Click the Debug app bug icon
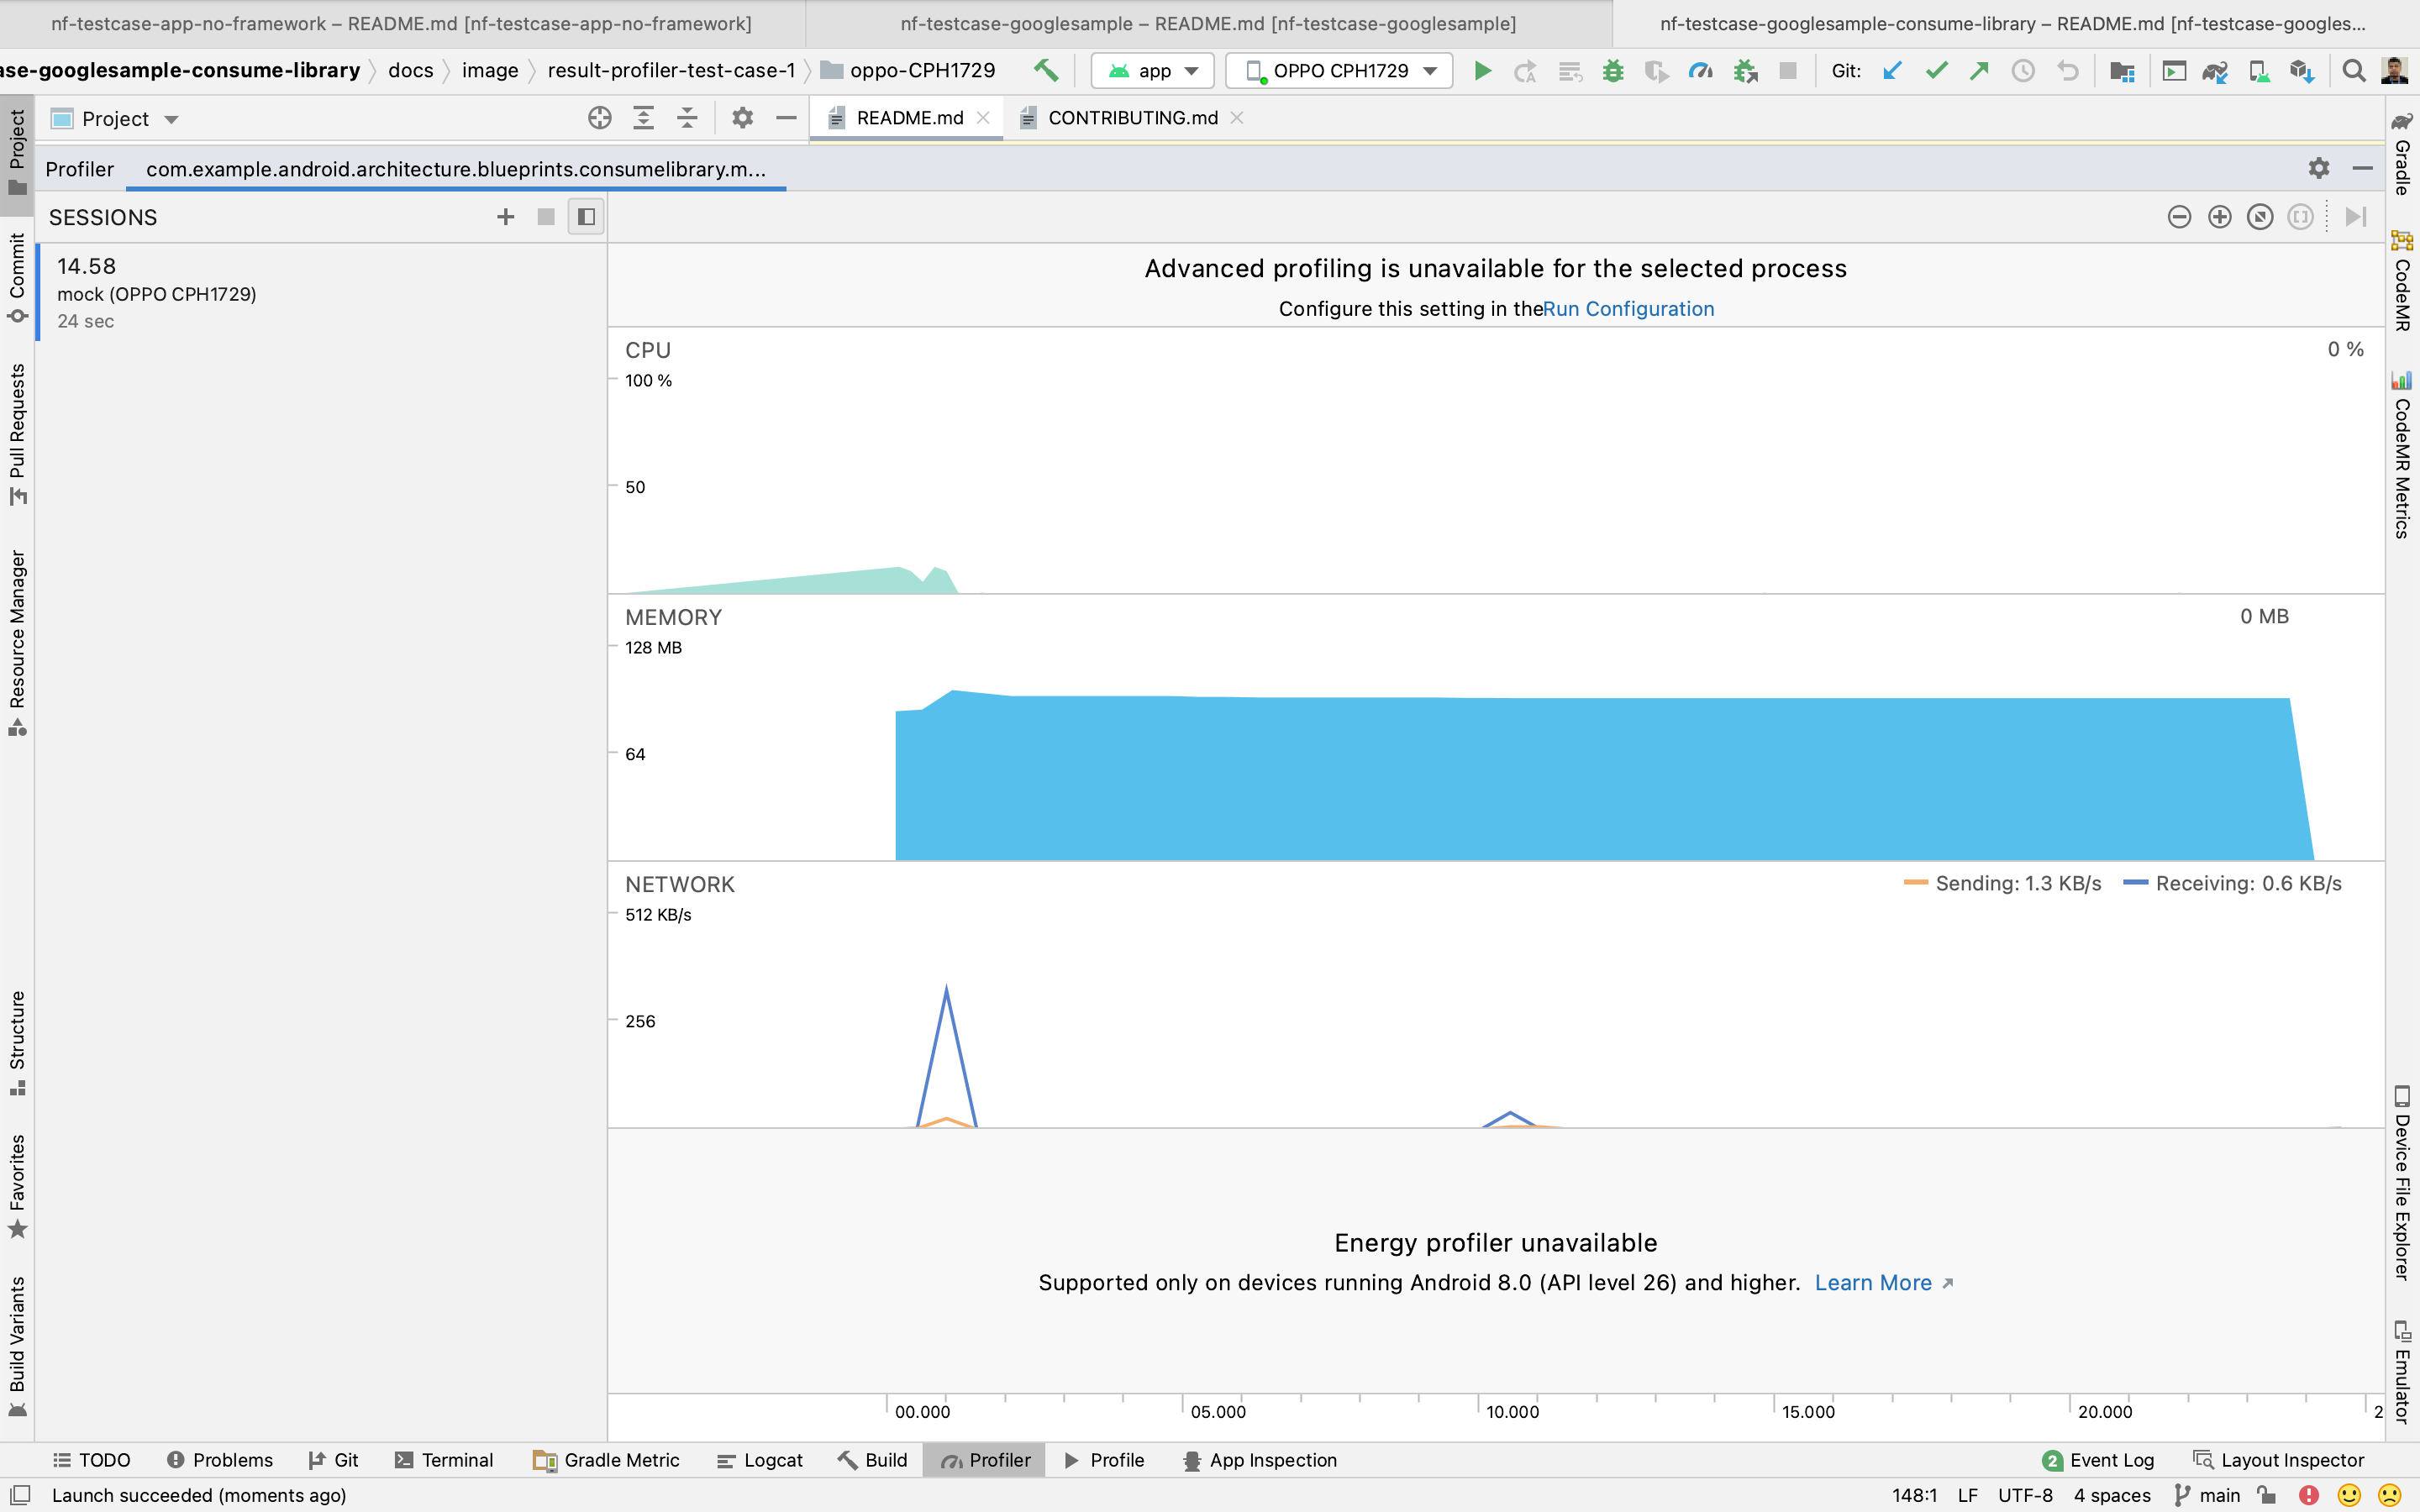This screenshot has width=2420, height=1512. click(1612, 71)
